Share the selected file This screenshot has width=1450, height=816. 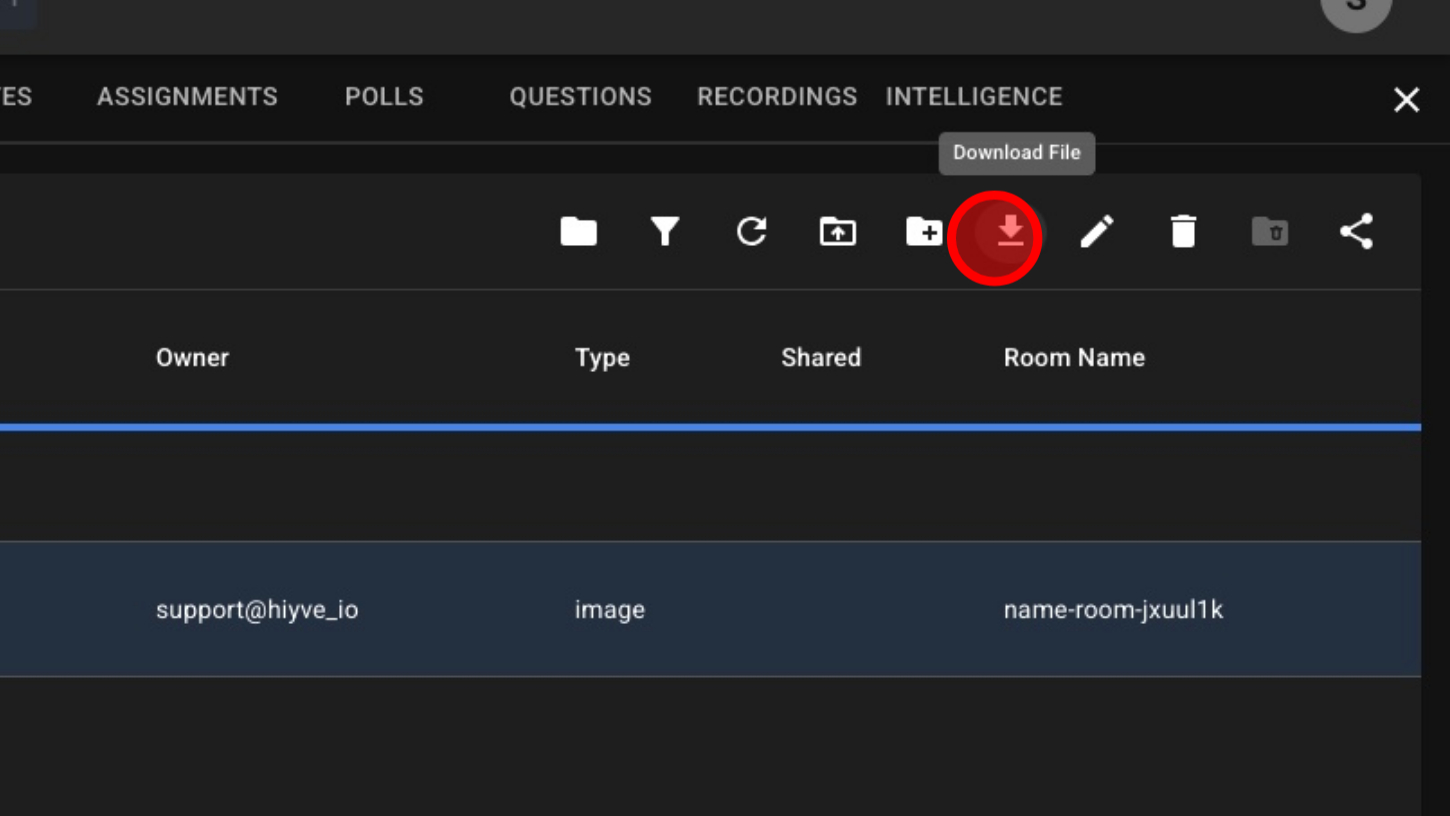[x=1356, y=232]
